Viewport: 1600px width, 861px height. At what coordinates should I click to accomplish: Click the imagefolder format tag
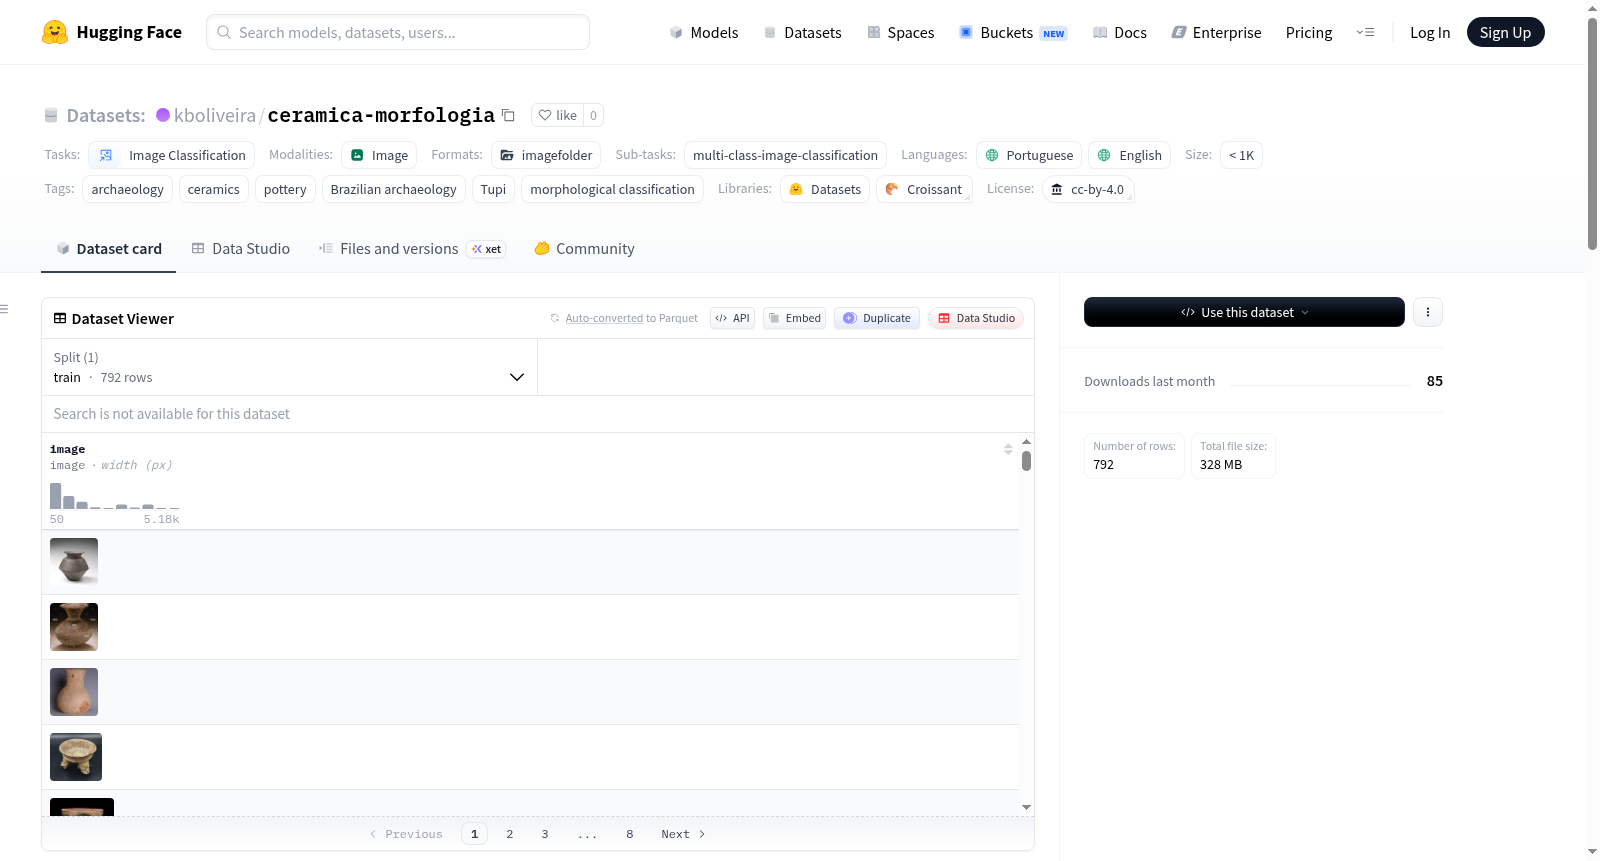(x=546, y=155)
